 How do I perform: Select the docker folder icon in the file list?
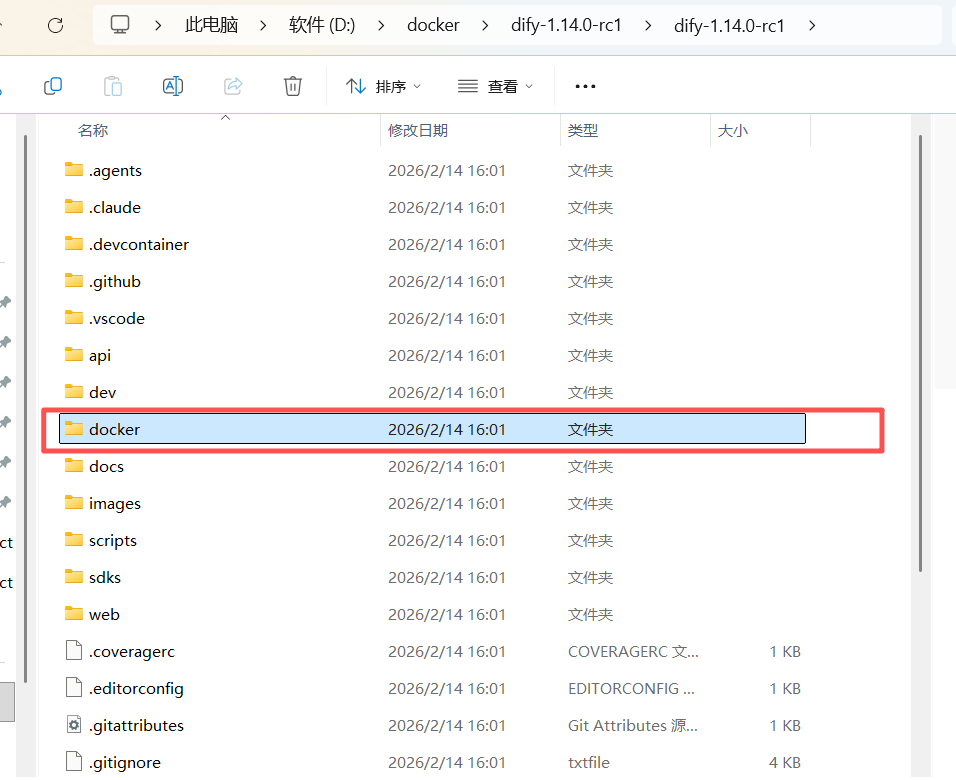point(74,429)
